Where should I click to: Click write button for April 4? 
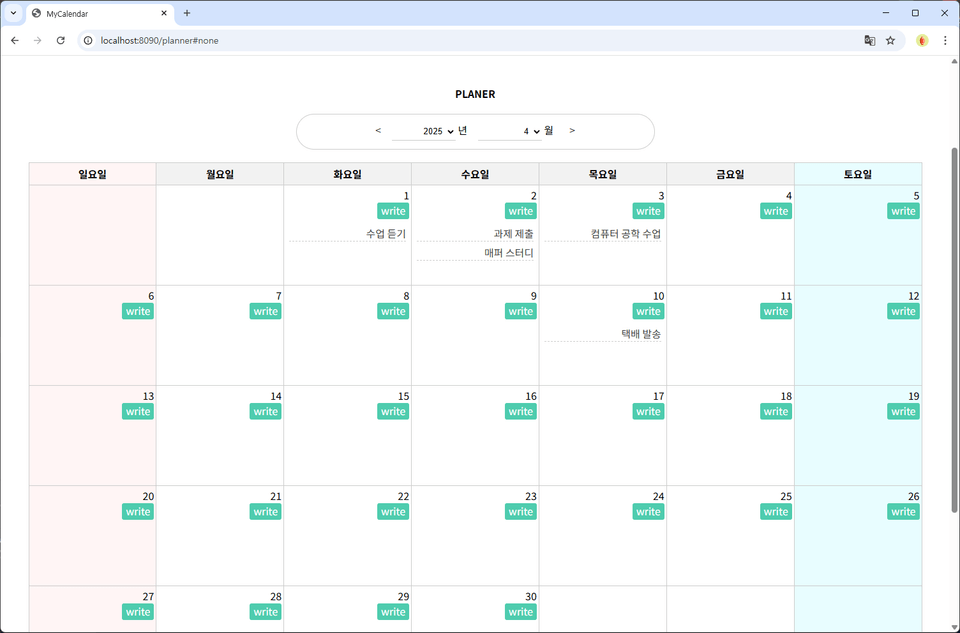pyautogui.click(x=776, y=211)
